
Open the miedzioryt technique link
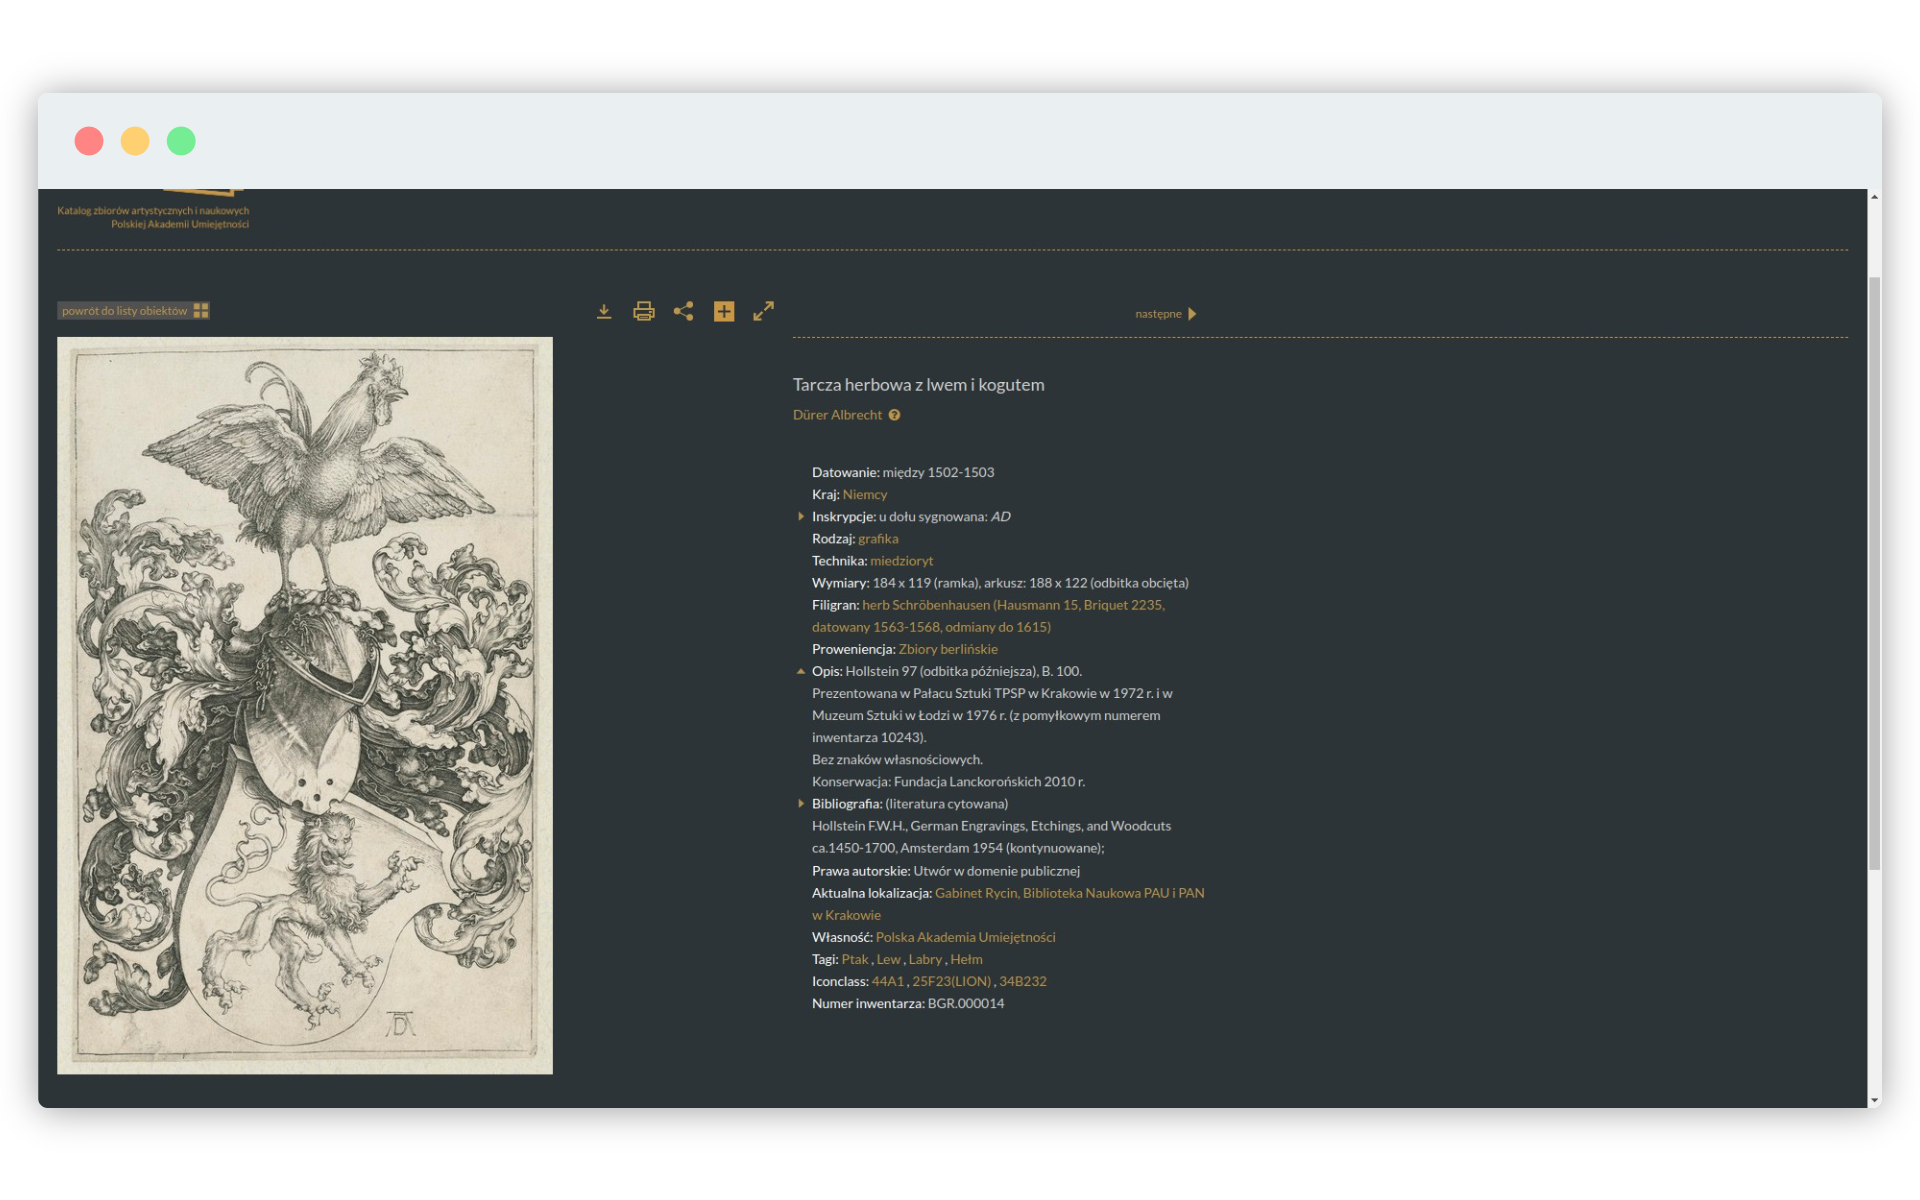click(902, 561)
